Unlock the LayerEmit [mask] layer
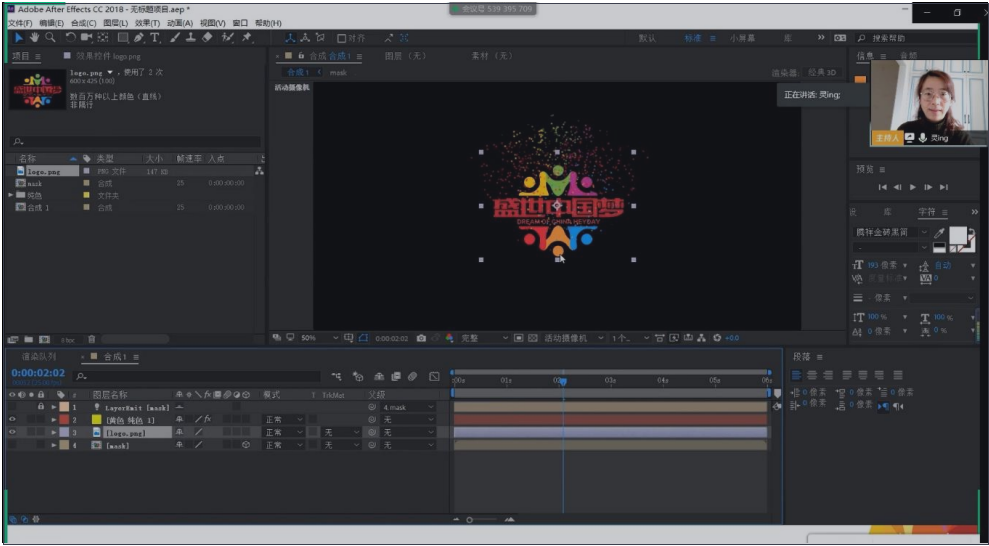 point(40,408)
